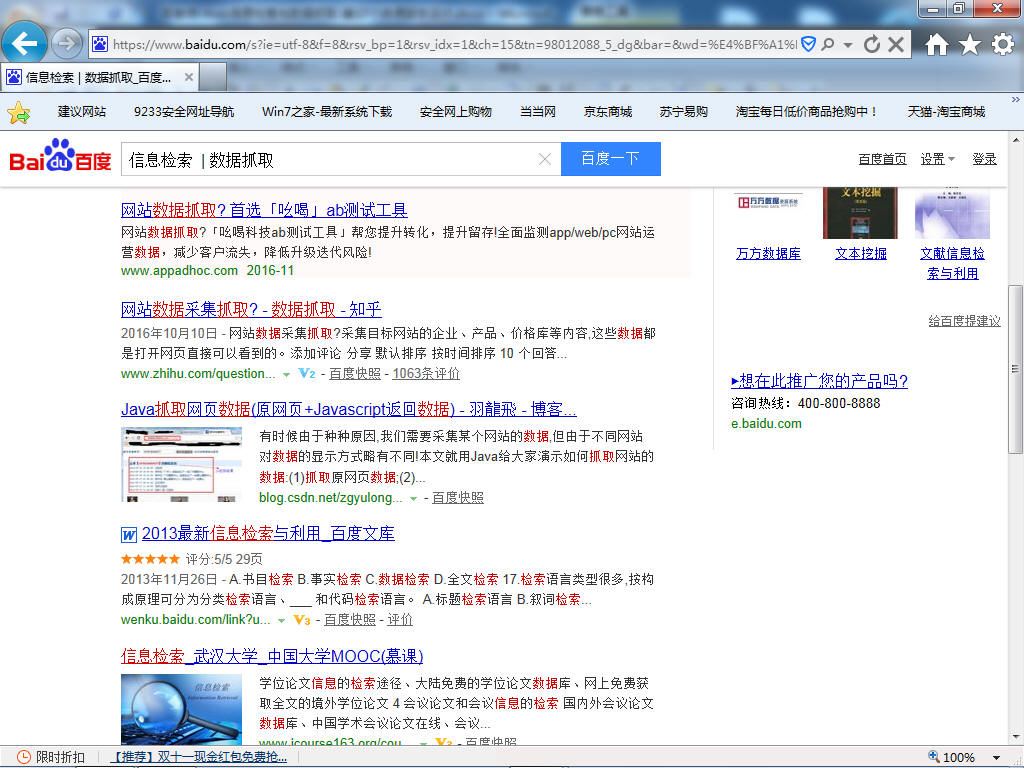
Task: Open 百度快照 for the csdn blog result
Action: [458, 498]
